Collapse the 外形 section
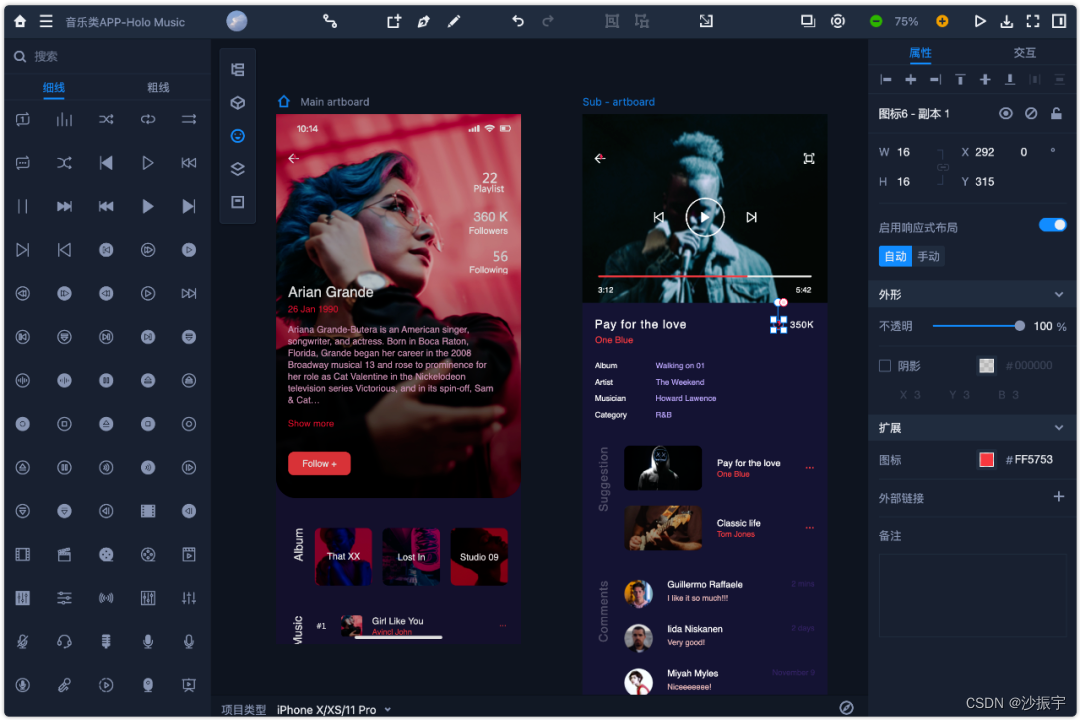The width and height of the screenshot is (1082, 721). tap(1059, 295)
